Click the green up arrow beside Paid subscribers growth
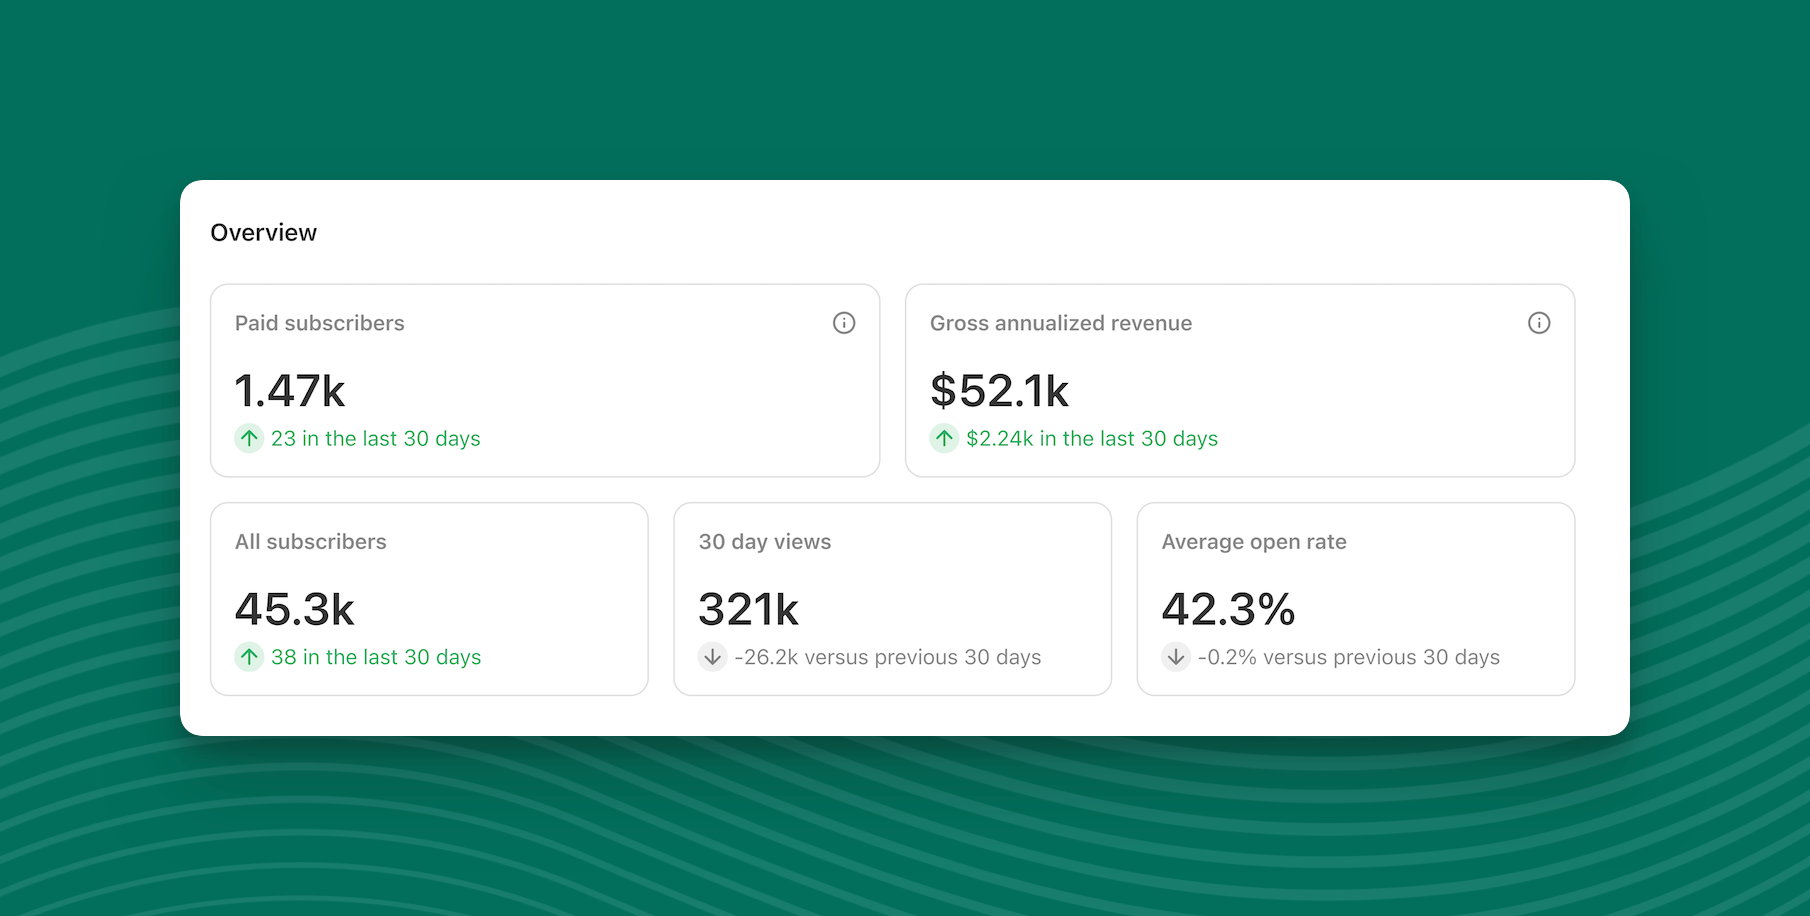This screenshot has height=916, width=1810. point(249,438)
